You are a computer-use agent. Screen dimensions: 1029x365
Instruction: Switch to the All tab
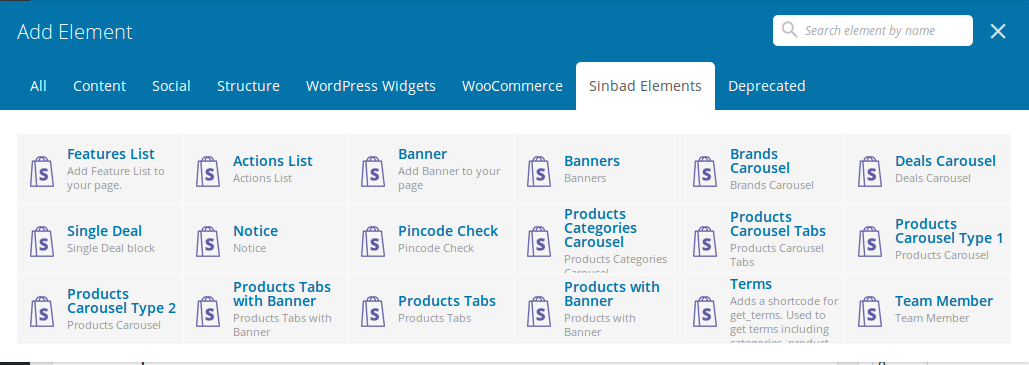click(38, 86)
